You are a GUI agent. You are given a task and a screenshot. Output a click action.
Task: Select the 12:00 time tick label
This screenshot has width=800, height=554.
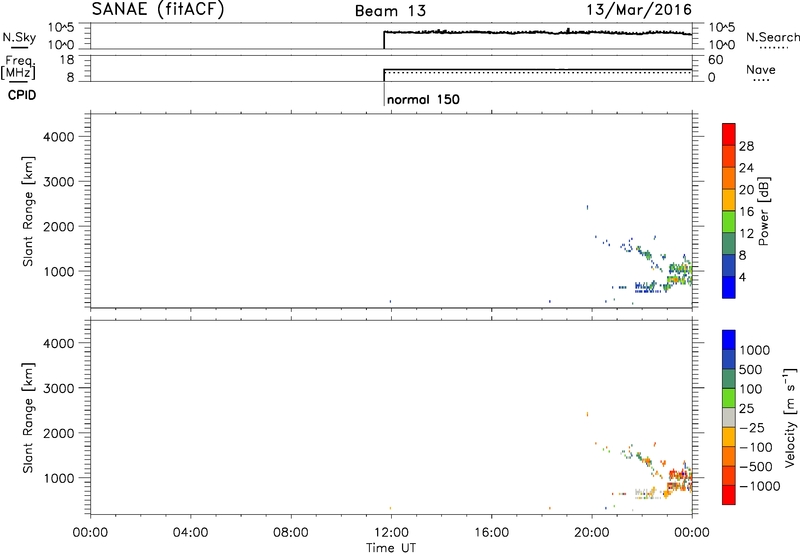pos(391,533)
